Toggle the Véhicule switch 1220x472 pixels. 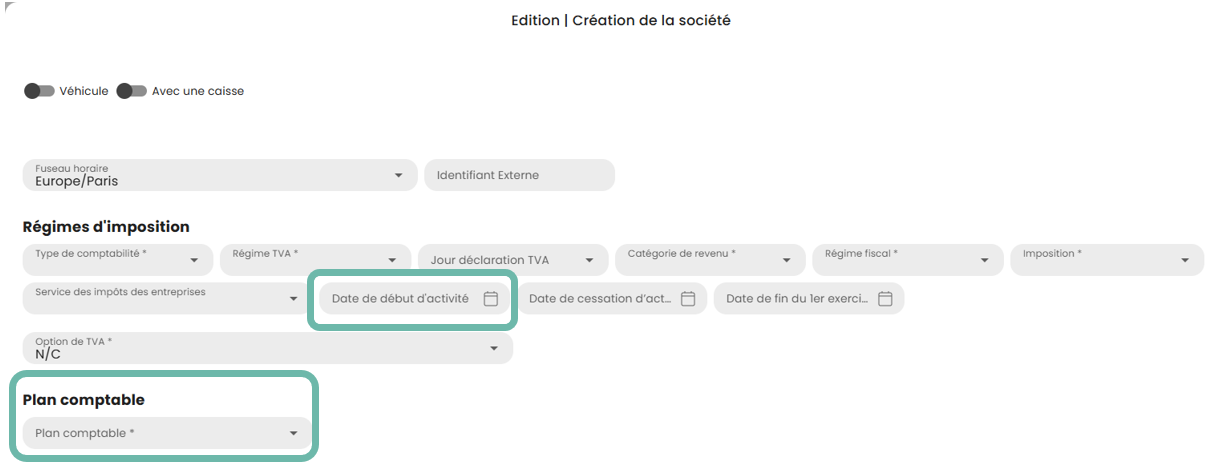(x=40, y=91)
